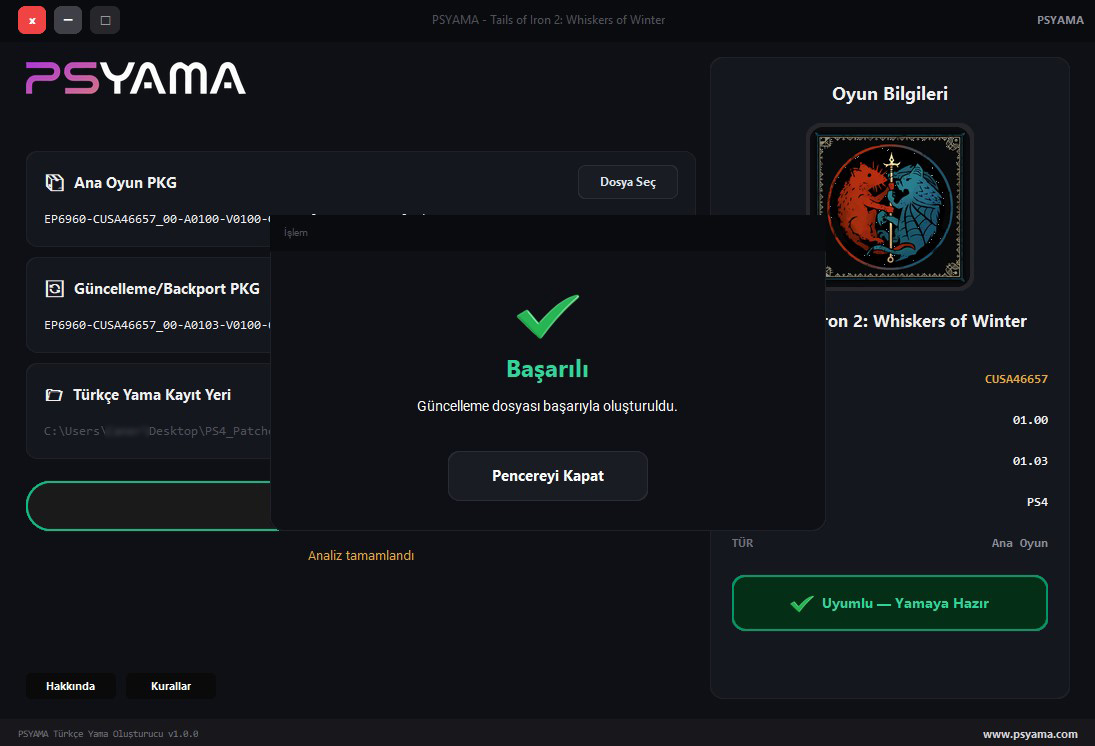Click the Güncelleme/Backport PKG file path
The image size is (1095, 746).
click(x=157, y=326)
